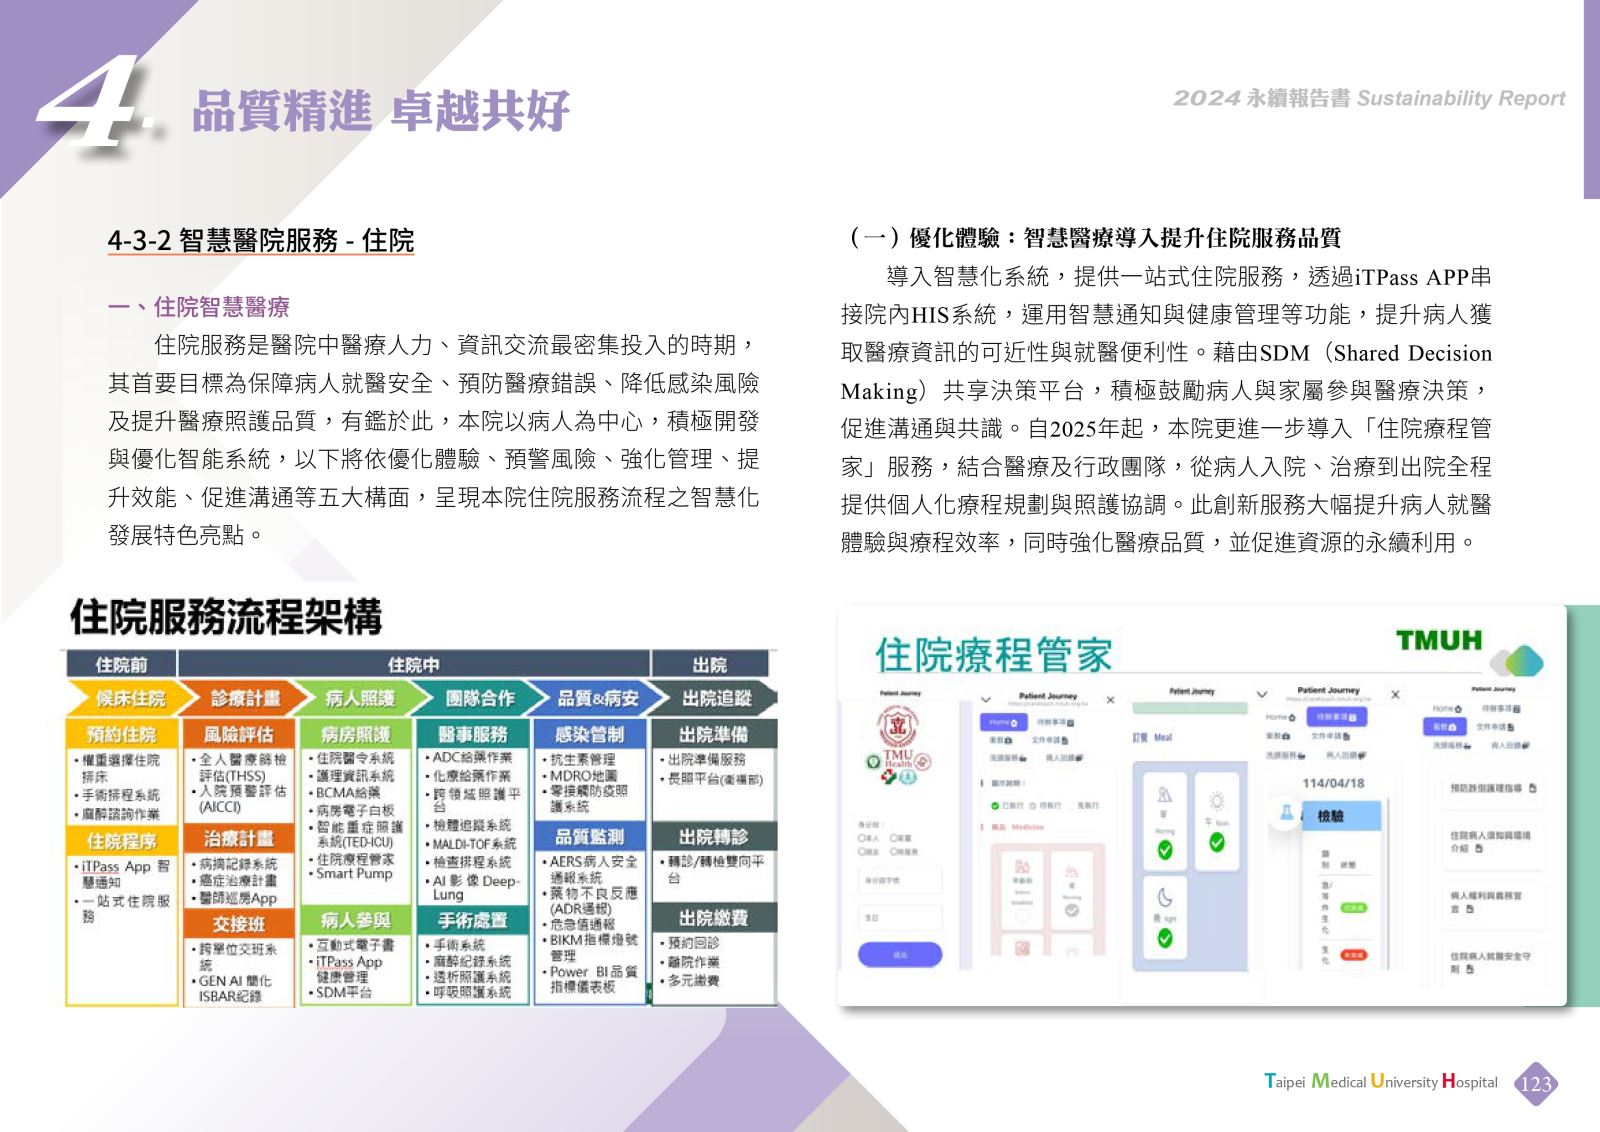Click the '手術處置' box header
1600x1132 pixels.
point(472,920)
